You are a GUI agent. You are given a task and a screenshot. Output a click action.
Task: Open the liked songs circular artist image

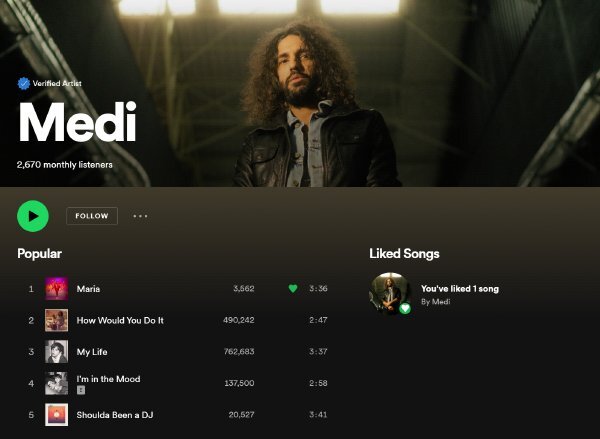(390, 294)
